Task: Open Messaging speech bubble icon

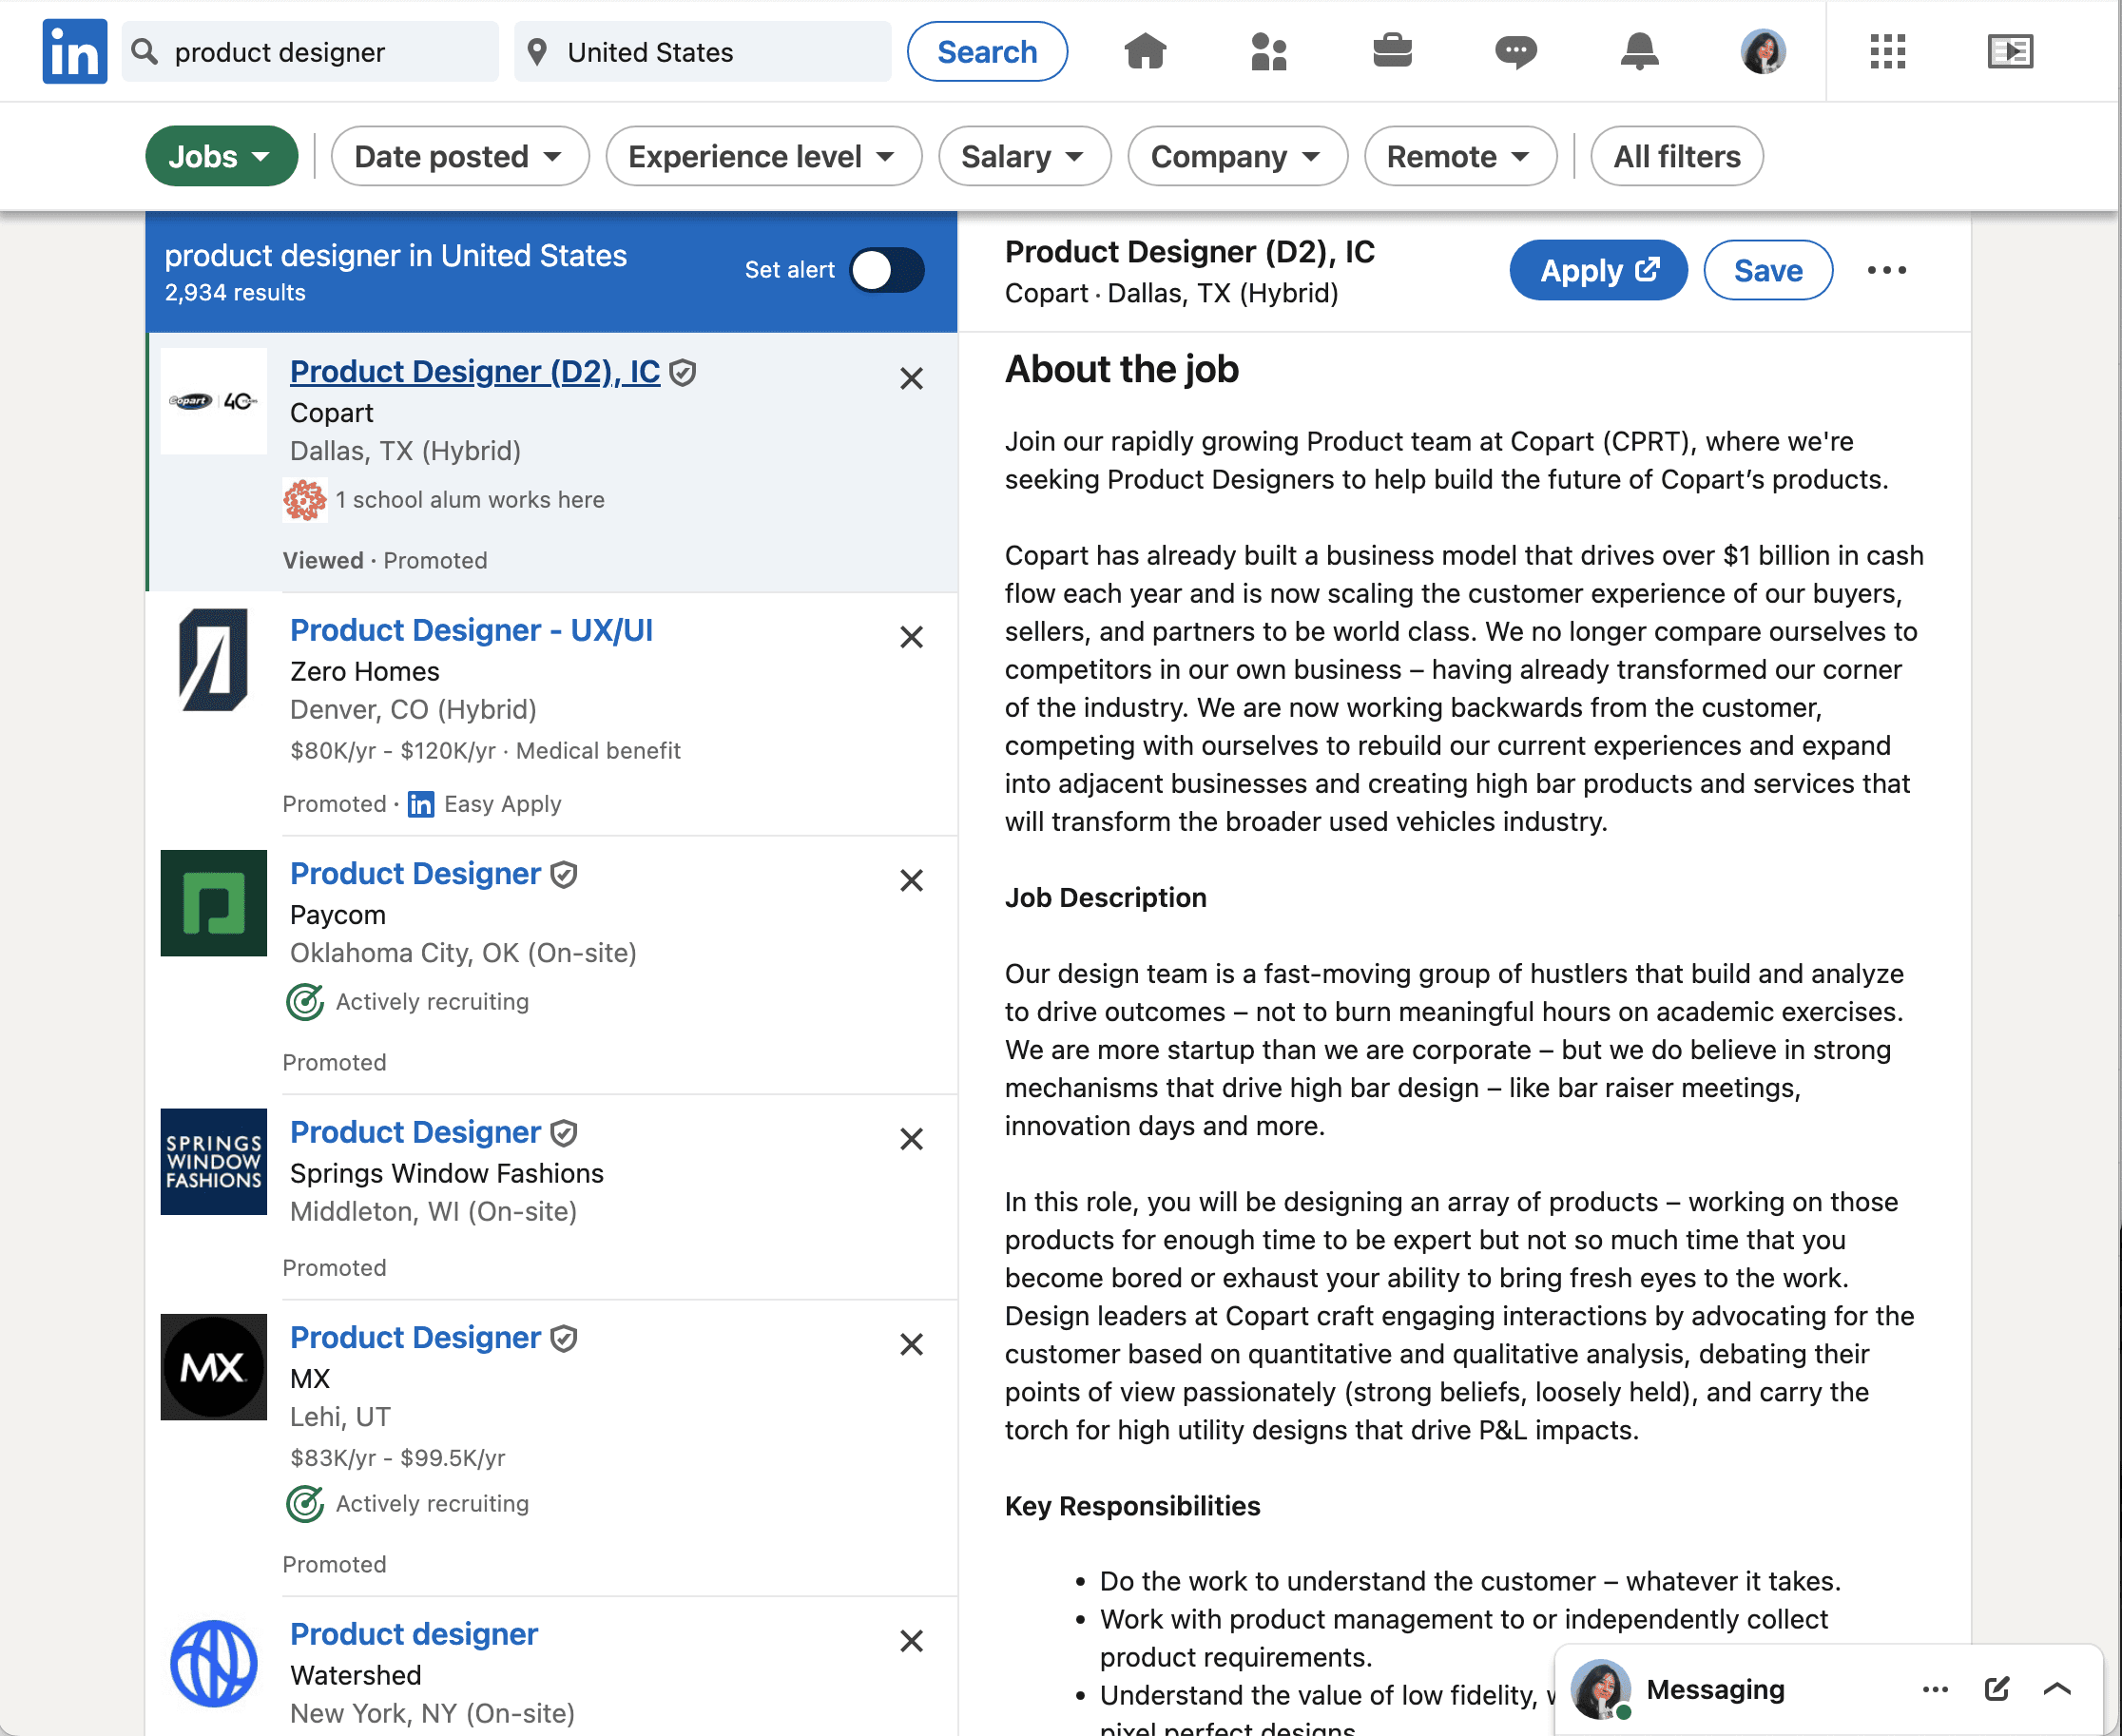Action: [1515, 51]
